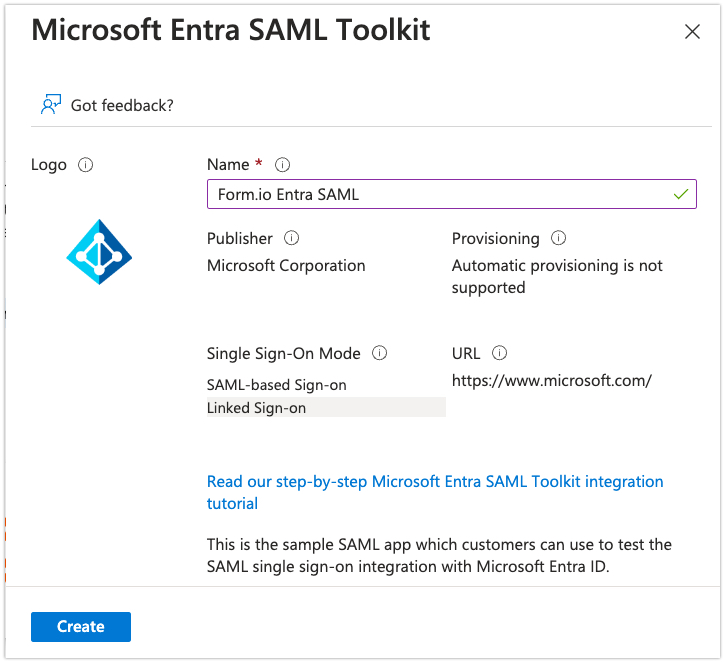Click the Automatic provisioning is not supported text
Screen dimensions: 725x663
click(557, 276)
